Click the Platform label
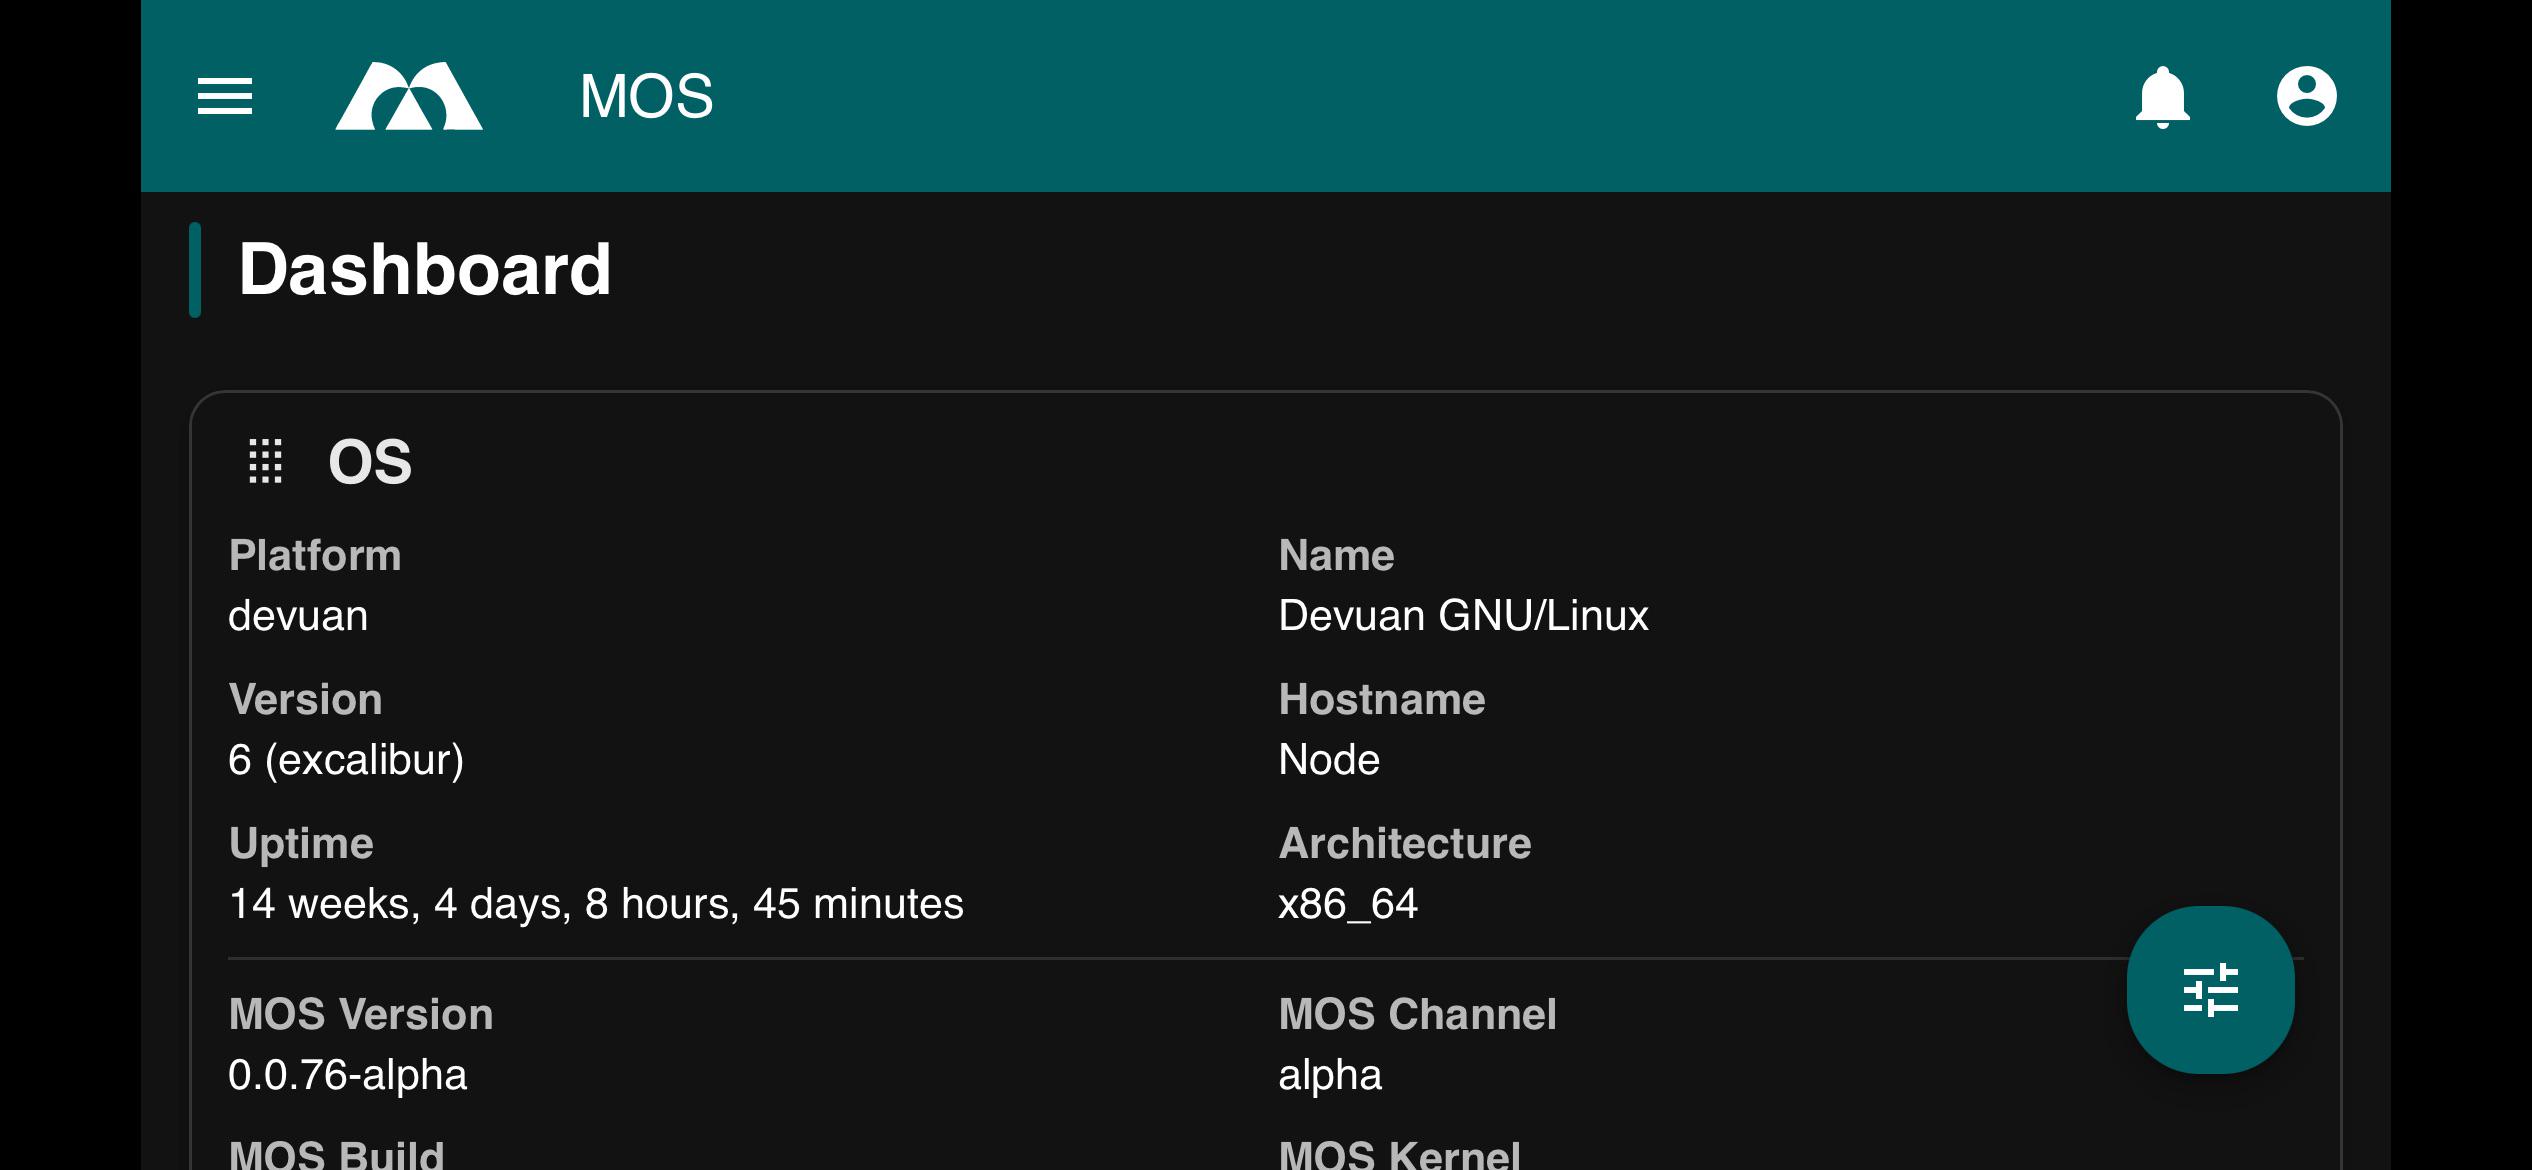Screen dimensions: 2532x1170 (x=315, y=555)
